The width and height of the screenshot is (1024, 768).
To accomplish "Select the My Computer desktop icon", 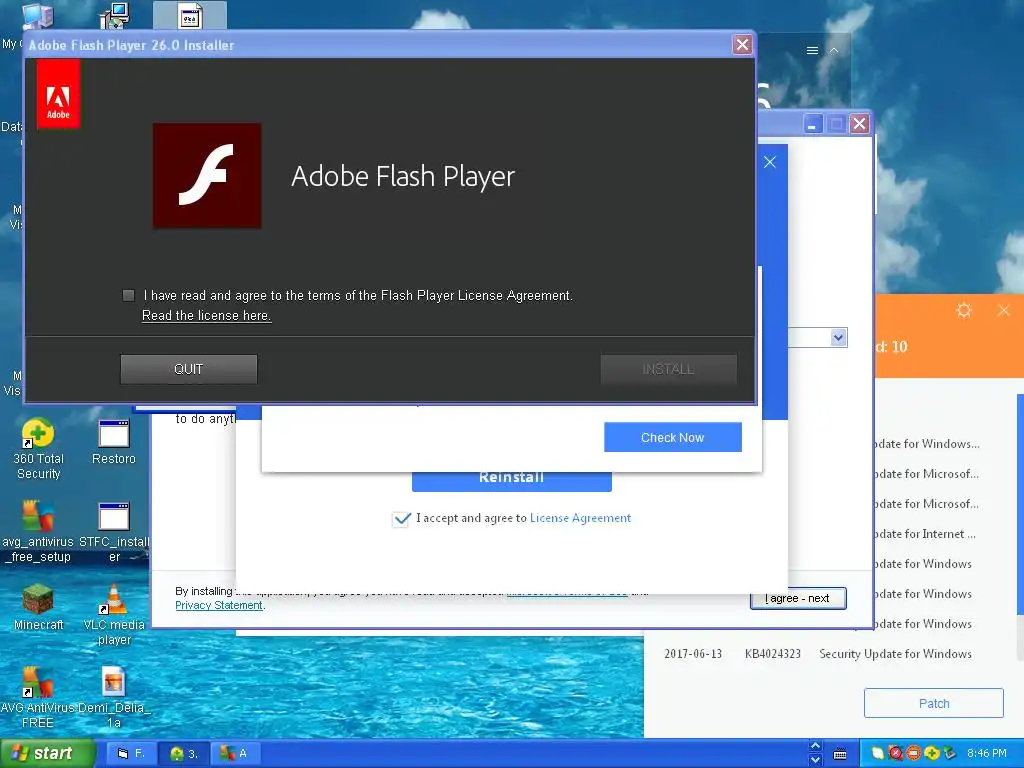I will 37,16.
